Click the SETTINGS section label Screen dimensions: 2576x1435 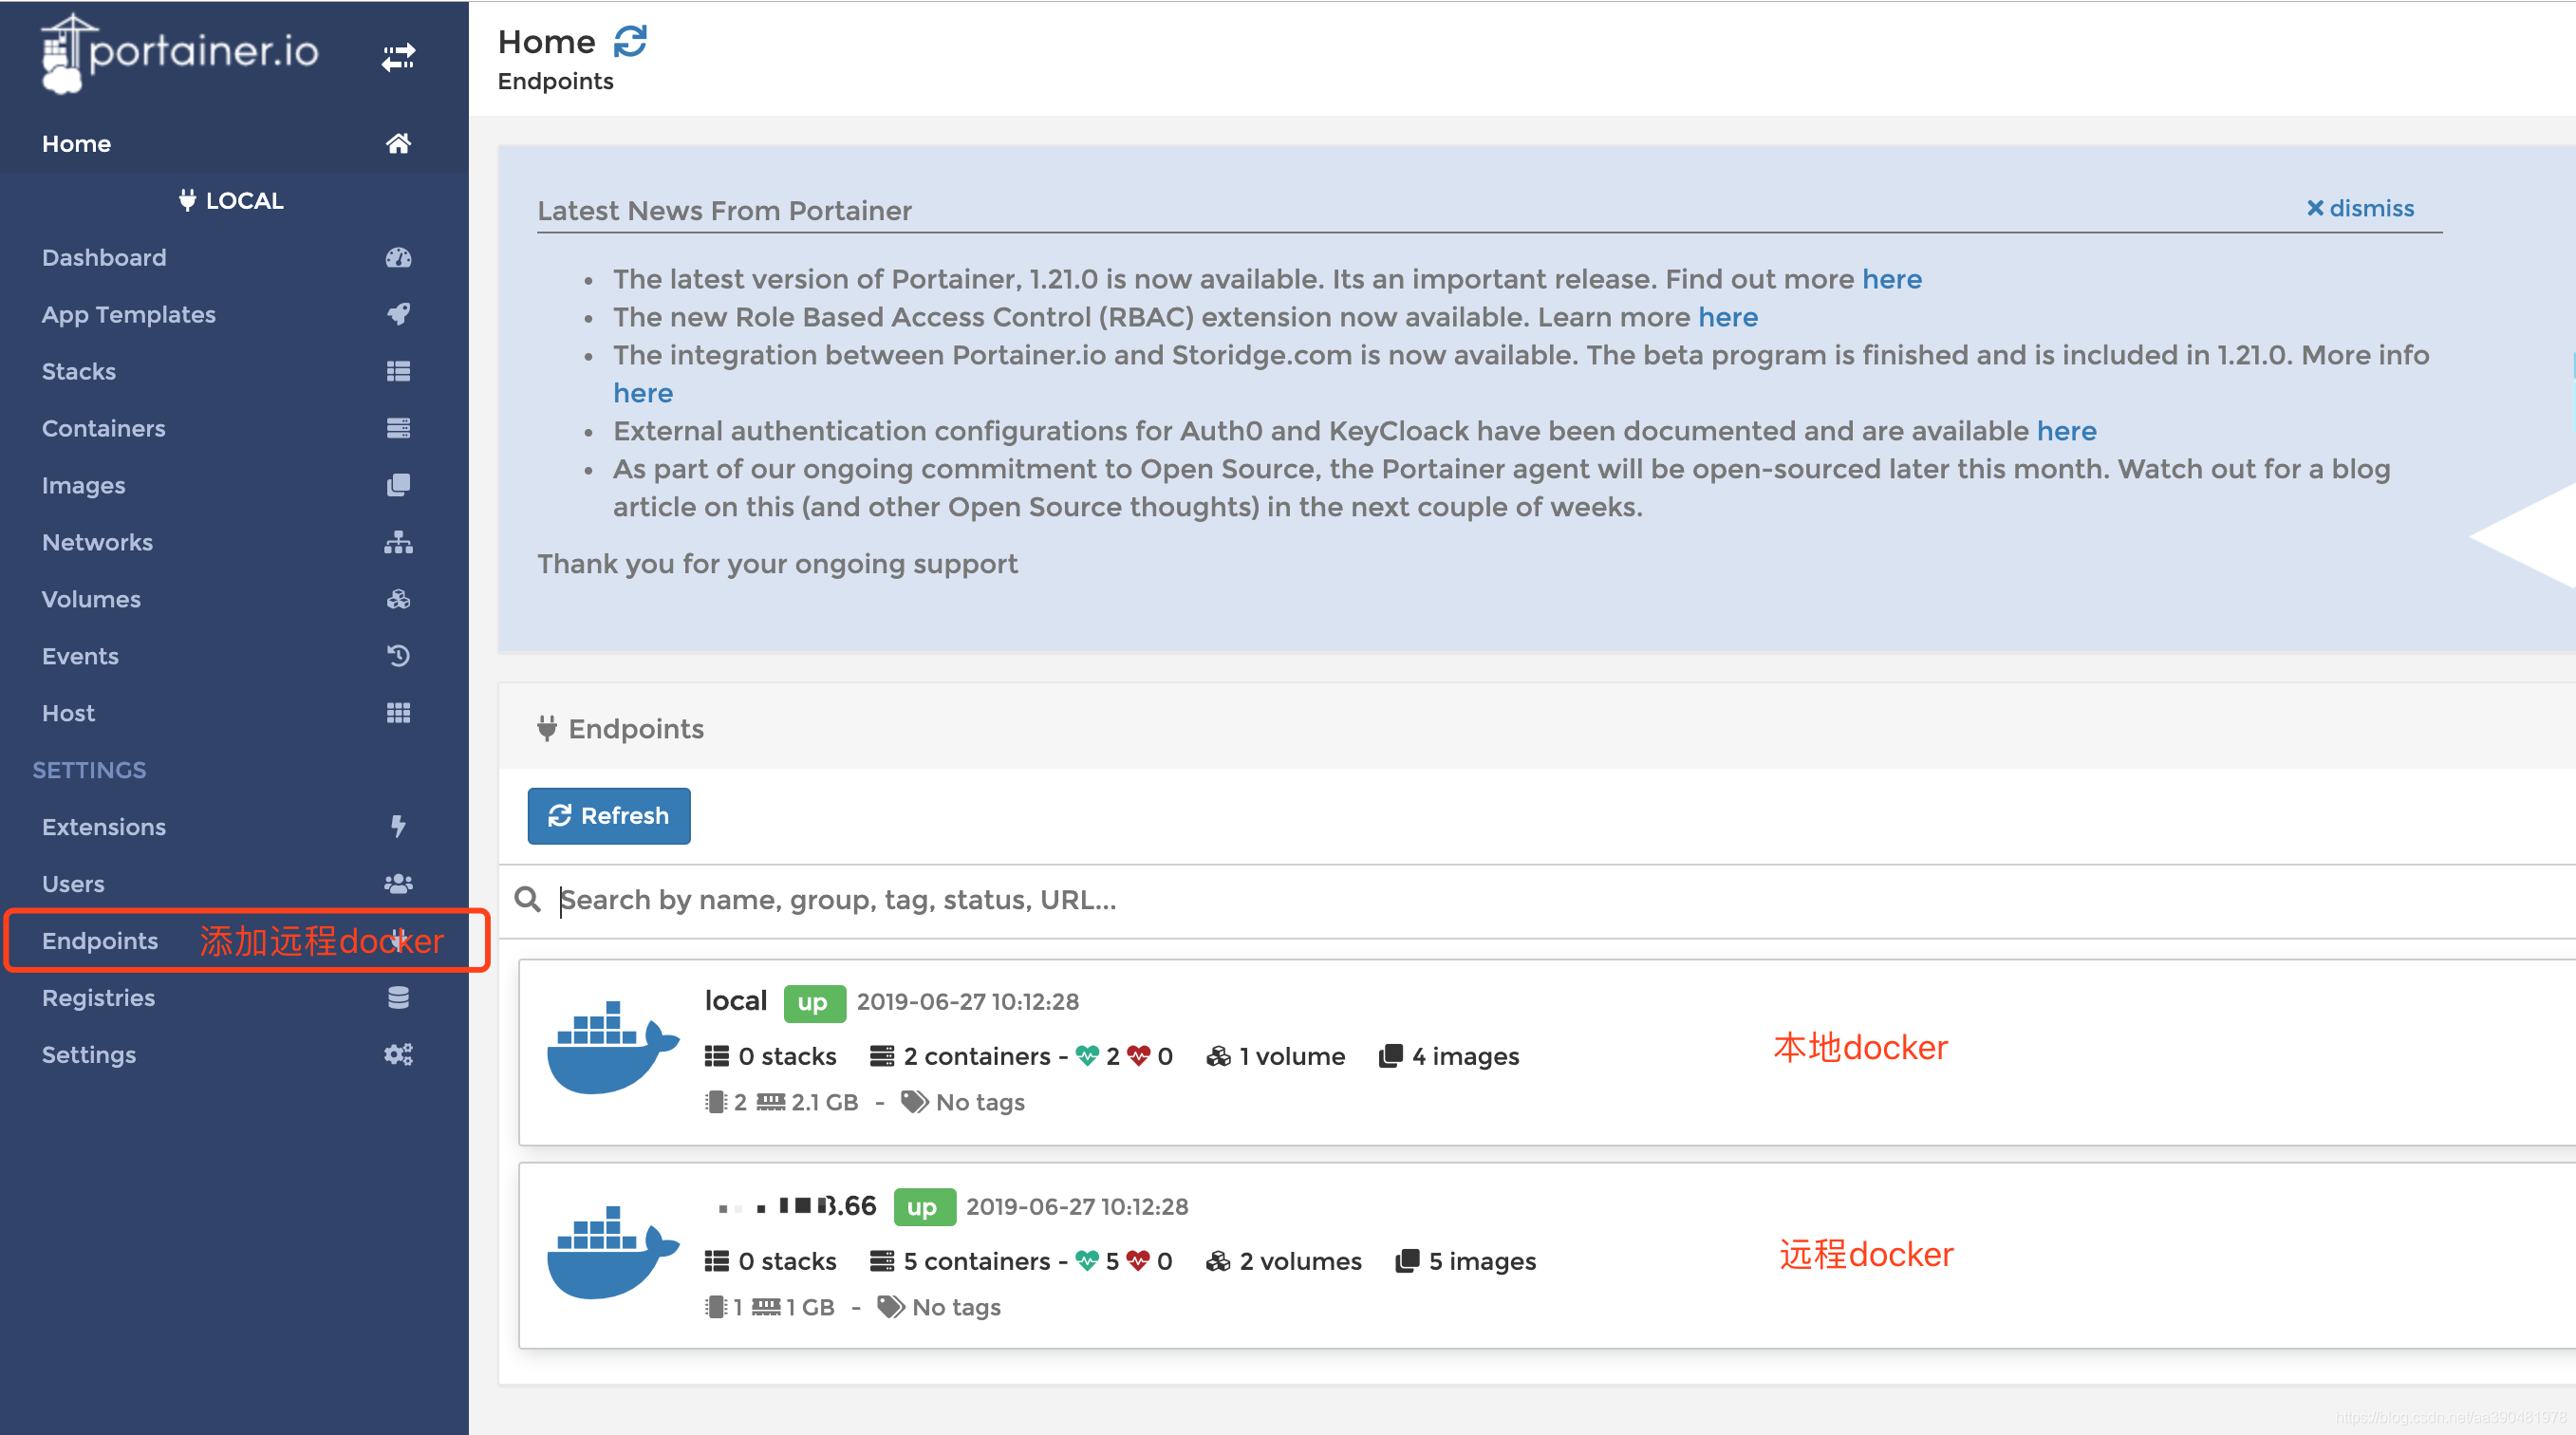tap(89, 770)
